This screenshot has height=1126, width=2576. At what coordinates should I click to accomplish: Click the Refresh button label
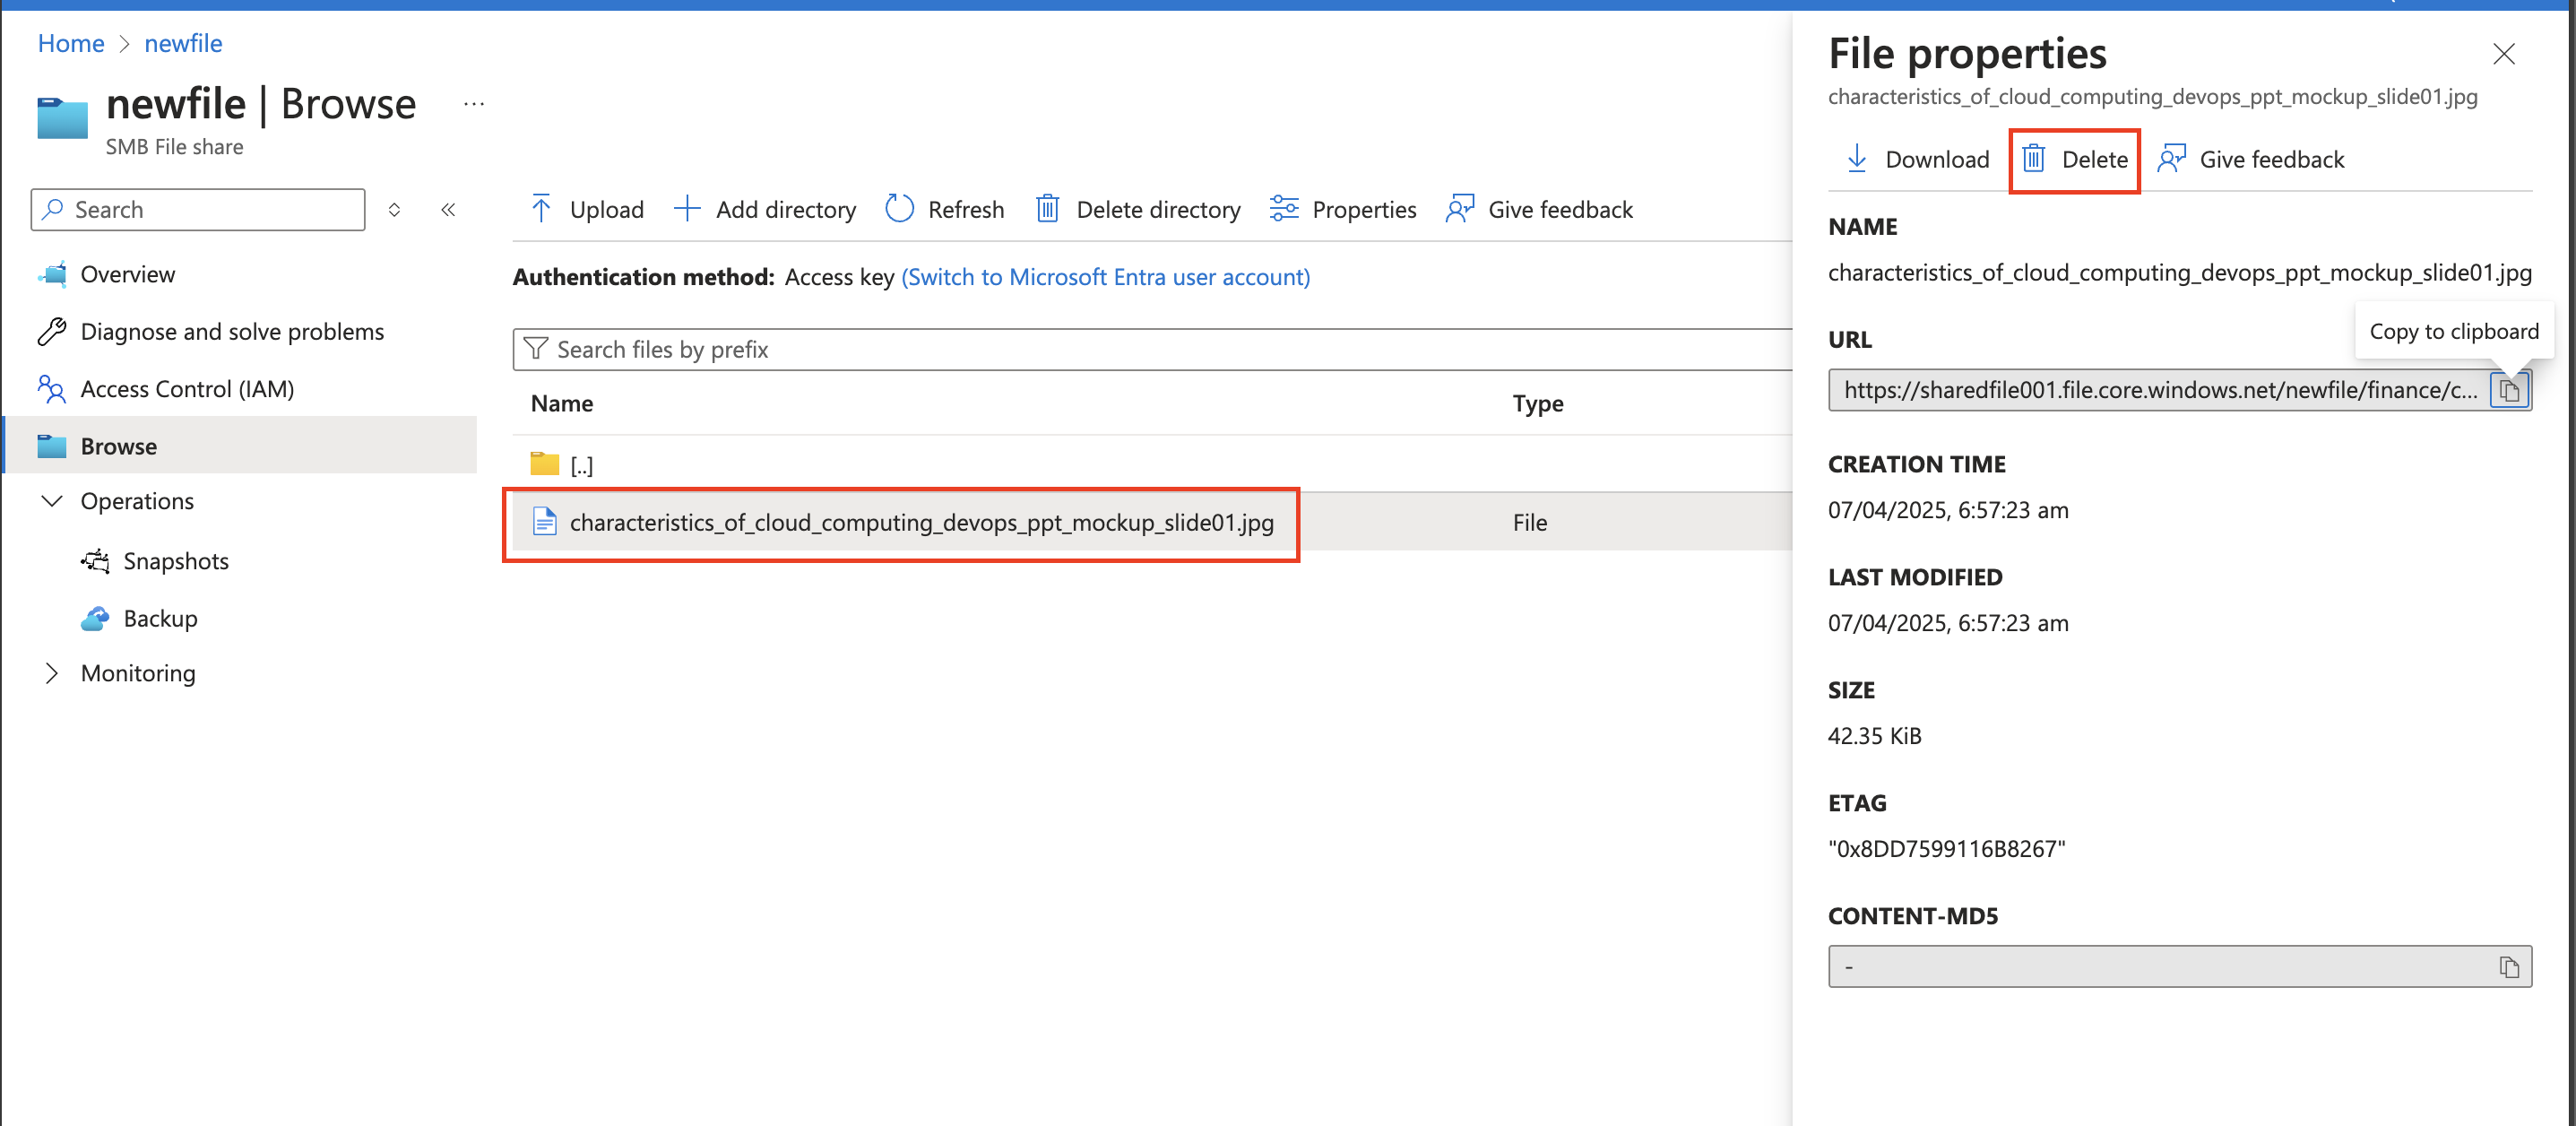tap(965, 209)
